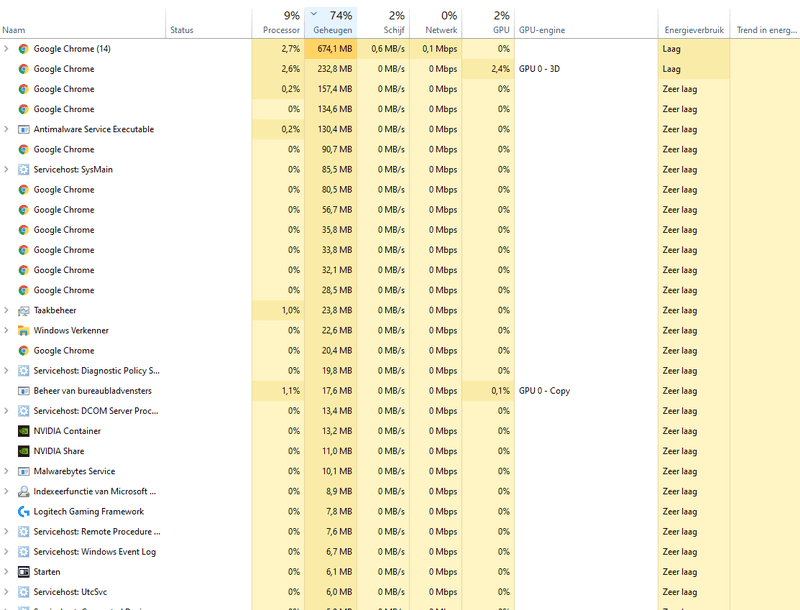Image resolution: width=800 pixels, height=610 pixels.
Task: Expand Servicehost: Remote Procedure row
Action: (x=6, y=532)
